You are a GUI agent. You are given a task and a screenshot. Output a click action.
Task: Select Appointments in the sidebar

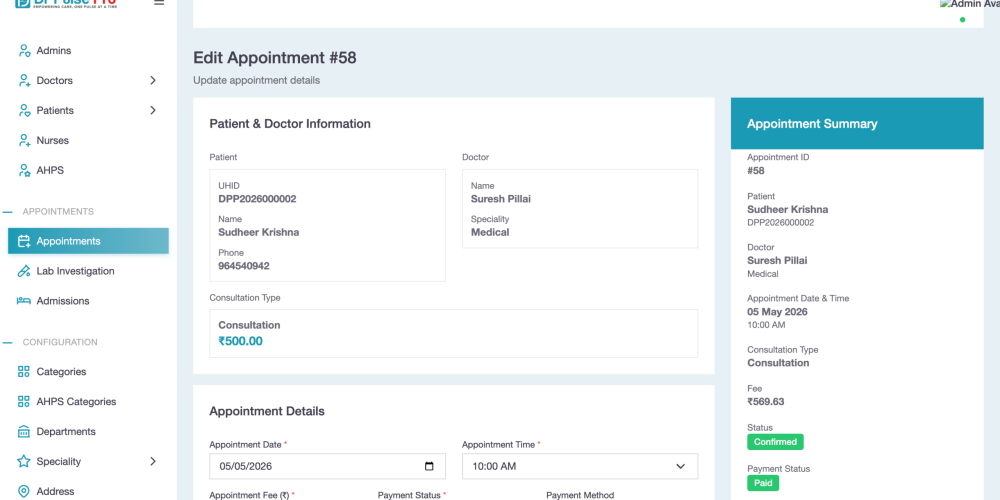pos(89,241)
